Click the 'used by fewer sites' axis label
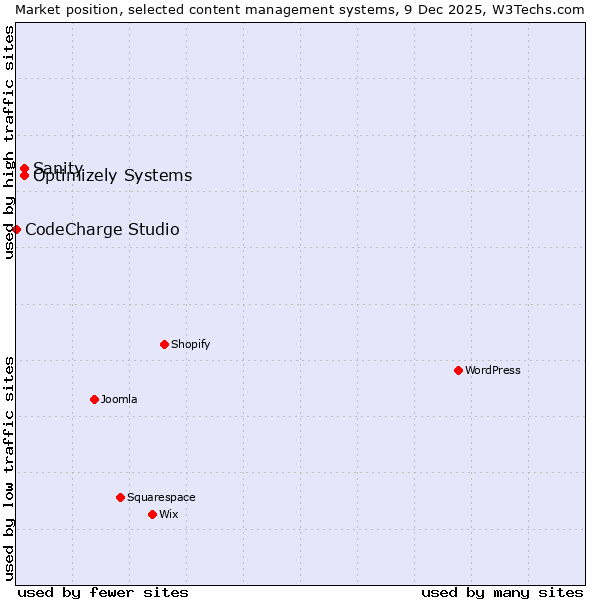The image size is (600, 600). tap(103, 593)
